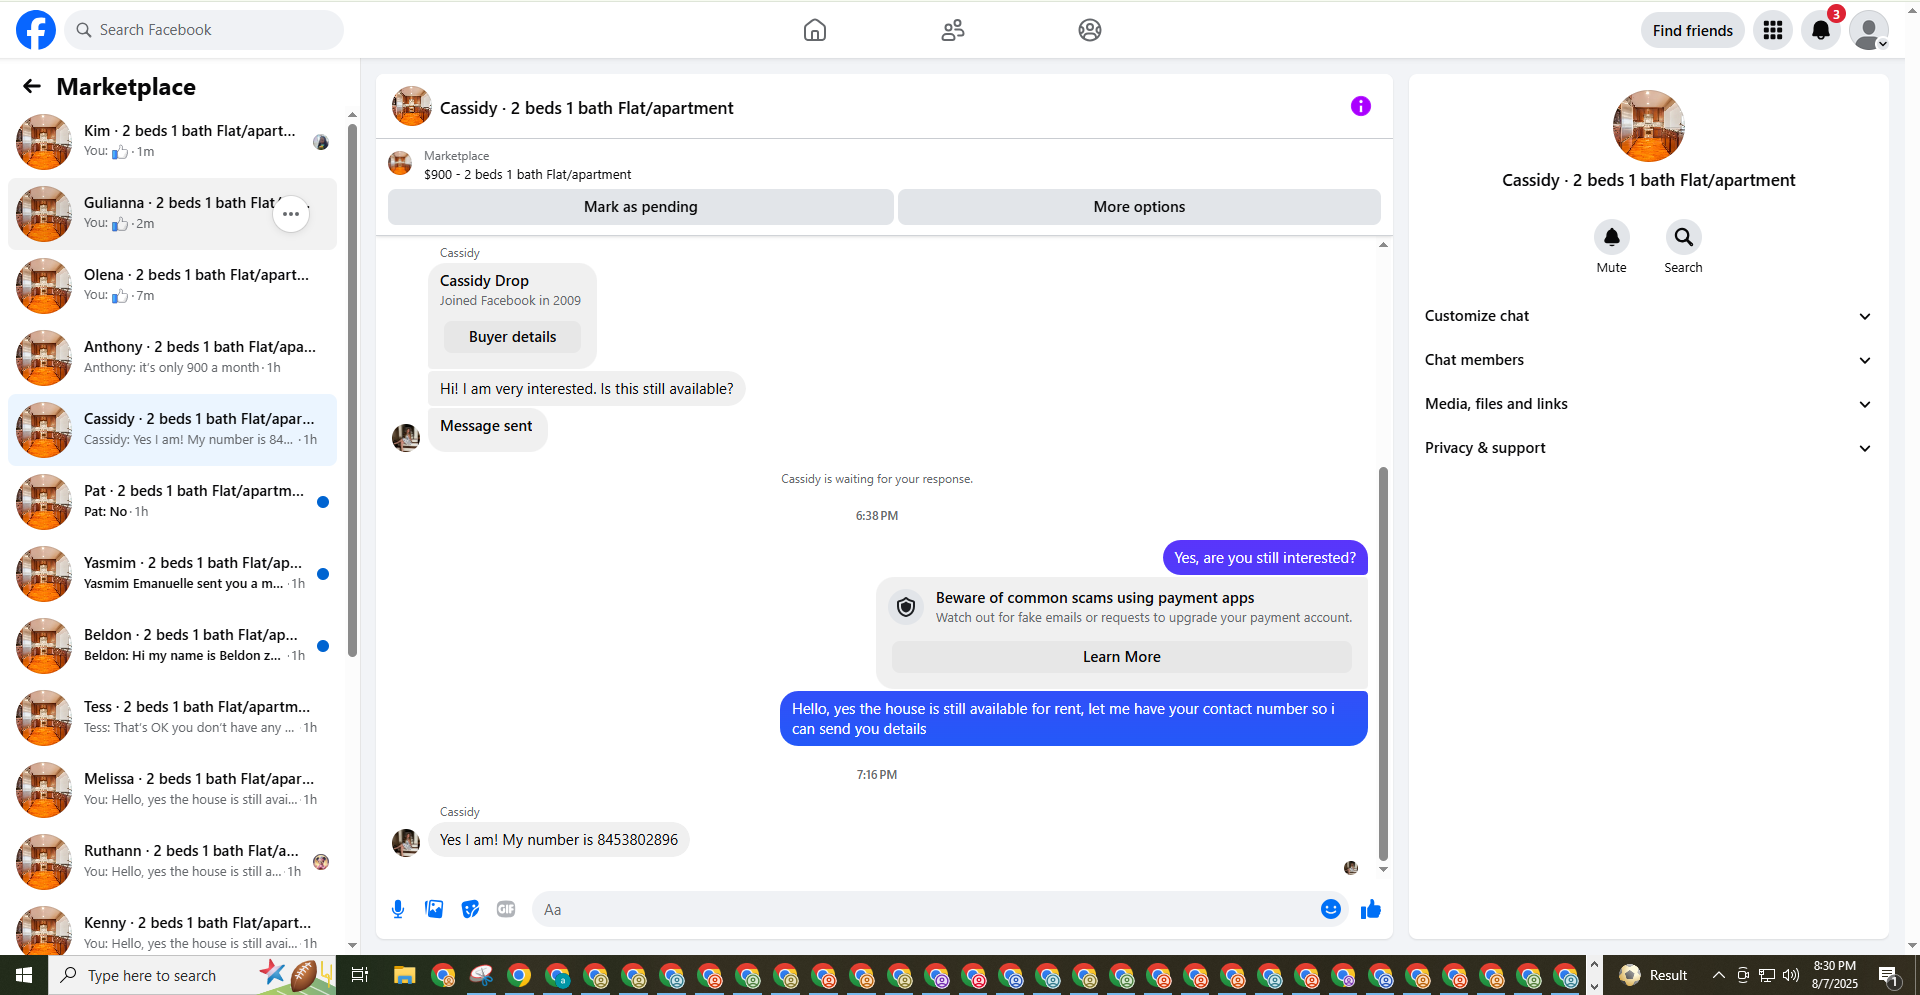Expand Chat members section
Screen dimensions: 1920x995
coord(1648,360)
